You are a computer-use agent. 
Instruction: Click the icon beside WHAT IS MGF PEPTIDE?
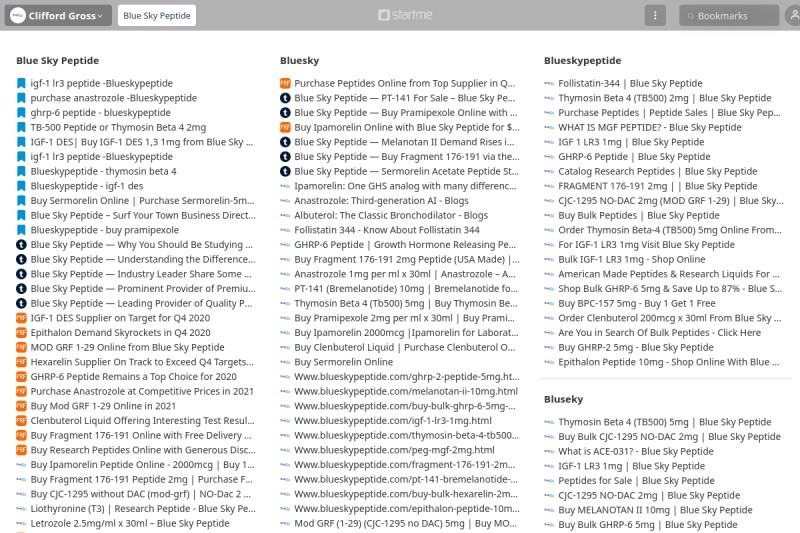point(549,128)
